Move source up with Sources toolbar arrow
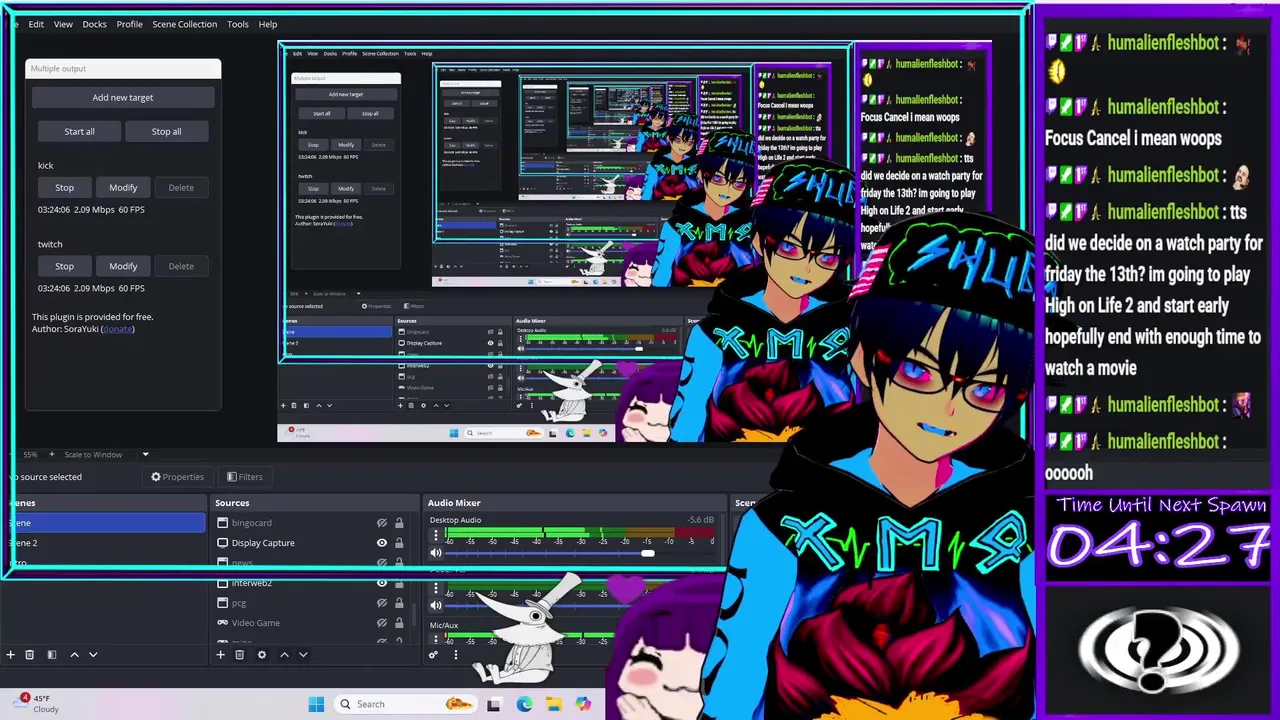 (284, 655)
